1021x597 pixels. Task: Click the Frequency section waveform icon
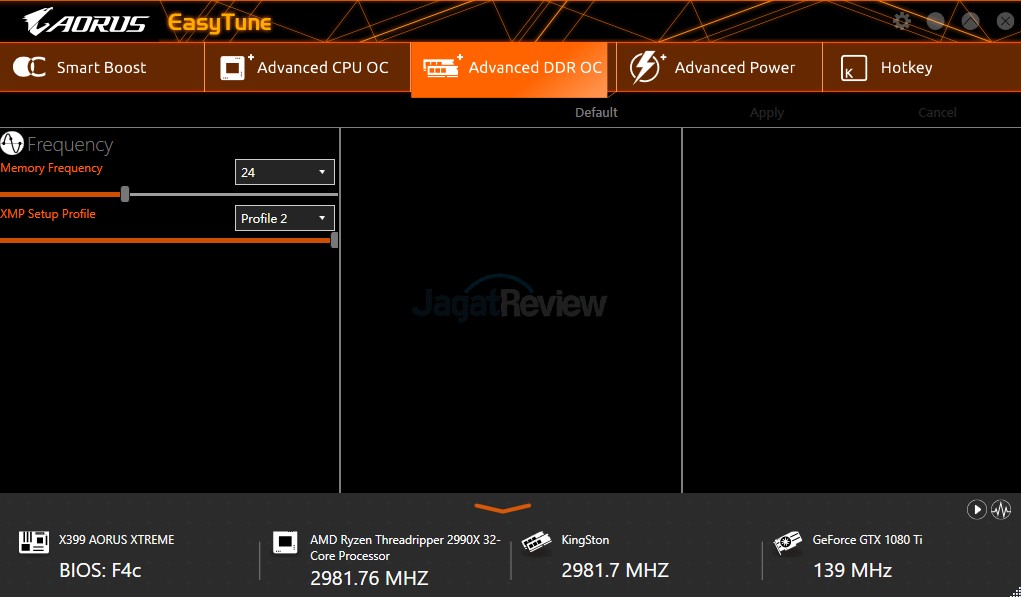click(x=12, y=143)
